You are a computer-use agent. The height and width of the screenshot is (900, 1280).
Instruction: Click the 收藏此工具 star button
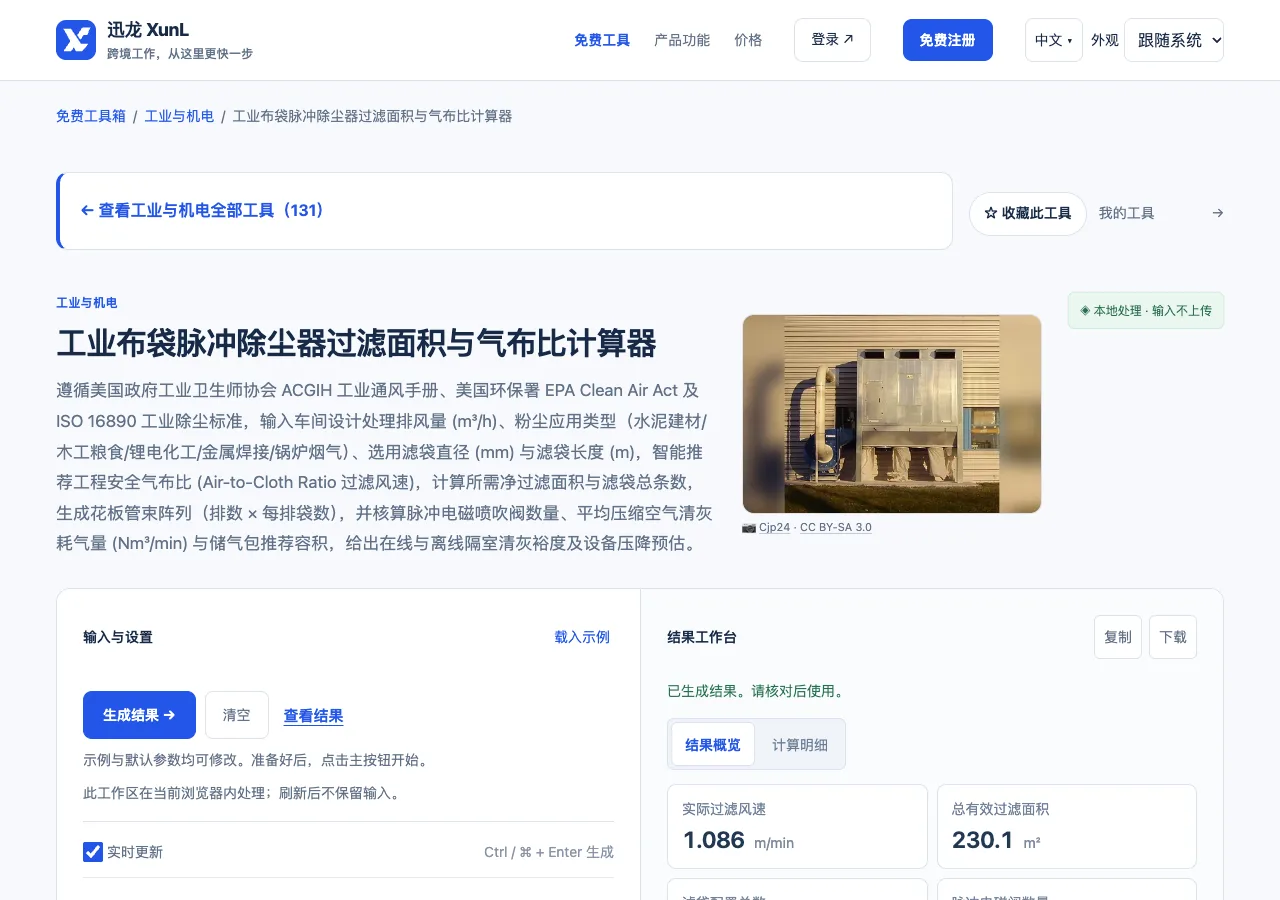click(x=1028, y=214)
